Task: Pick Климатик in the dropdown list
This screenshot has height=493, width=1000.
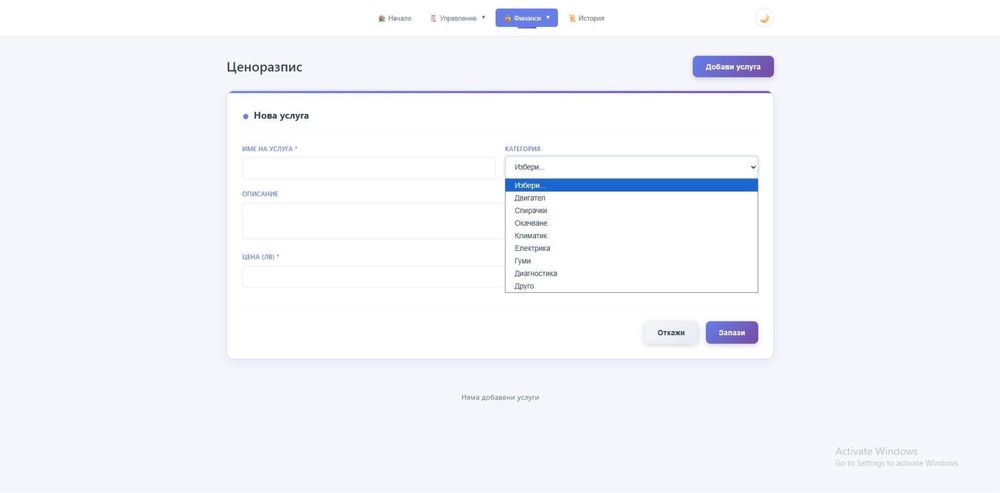Action: (531, 236)
